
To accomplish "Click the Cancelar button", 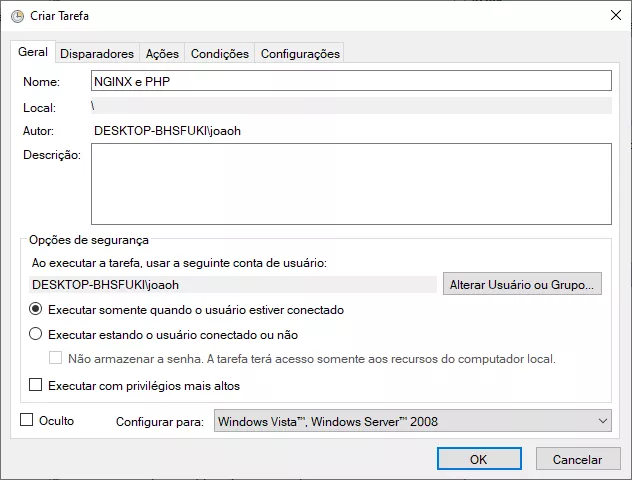I will click(x=578, y=459).
